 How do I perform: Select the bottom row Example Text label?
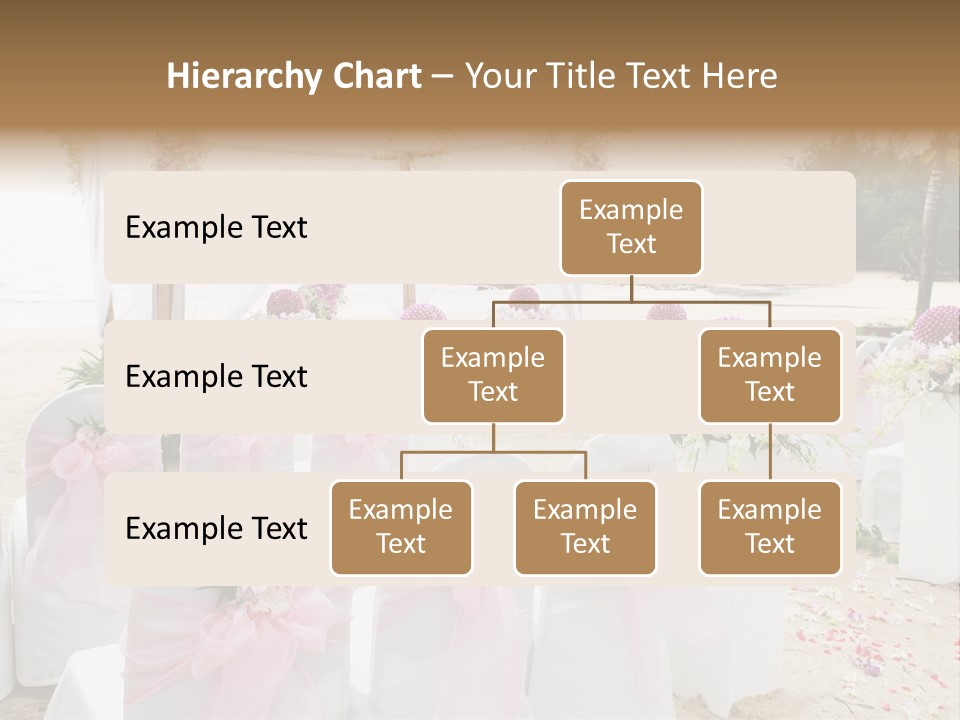coord(215,528)
